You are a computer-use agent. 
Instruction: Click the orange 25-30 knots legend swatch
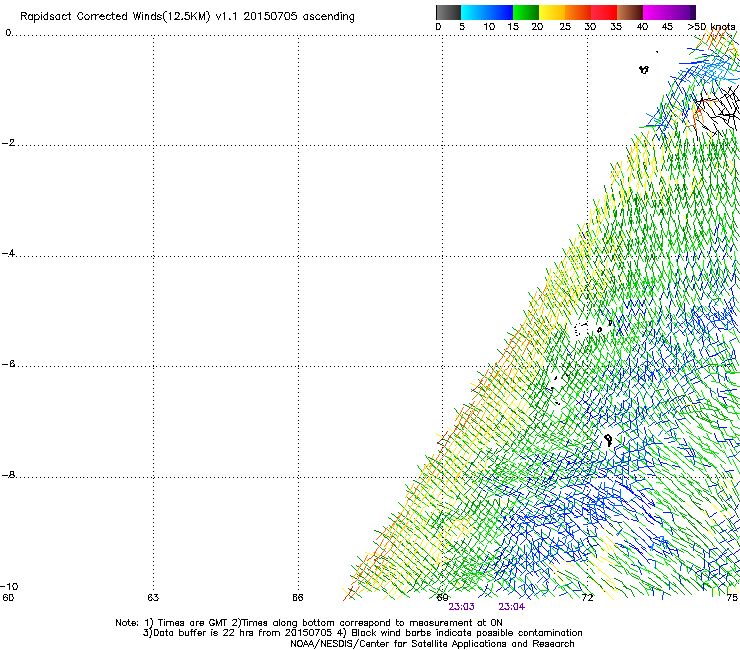(578, 12)
